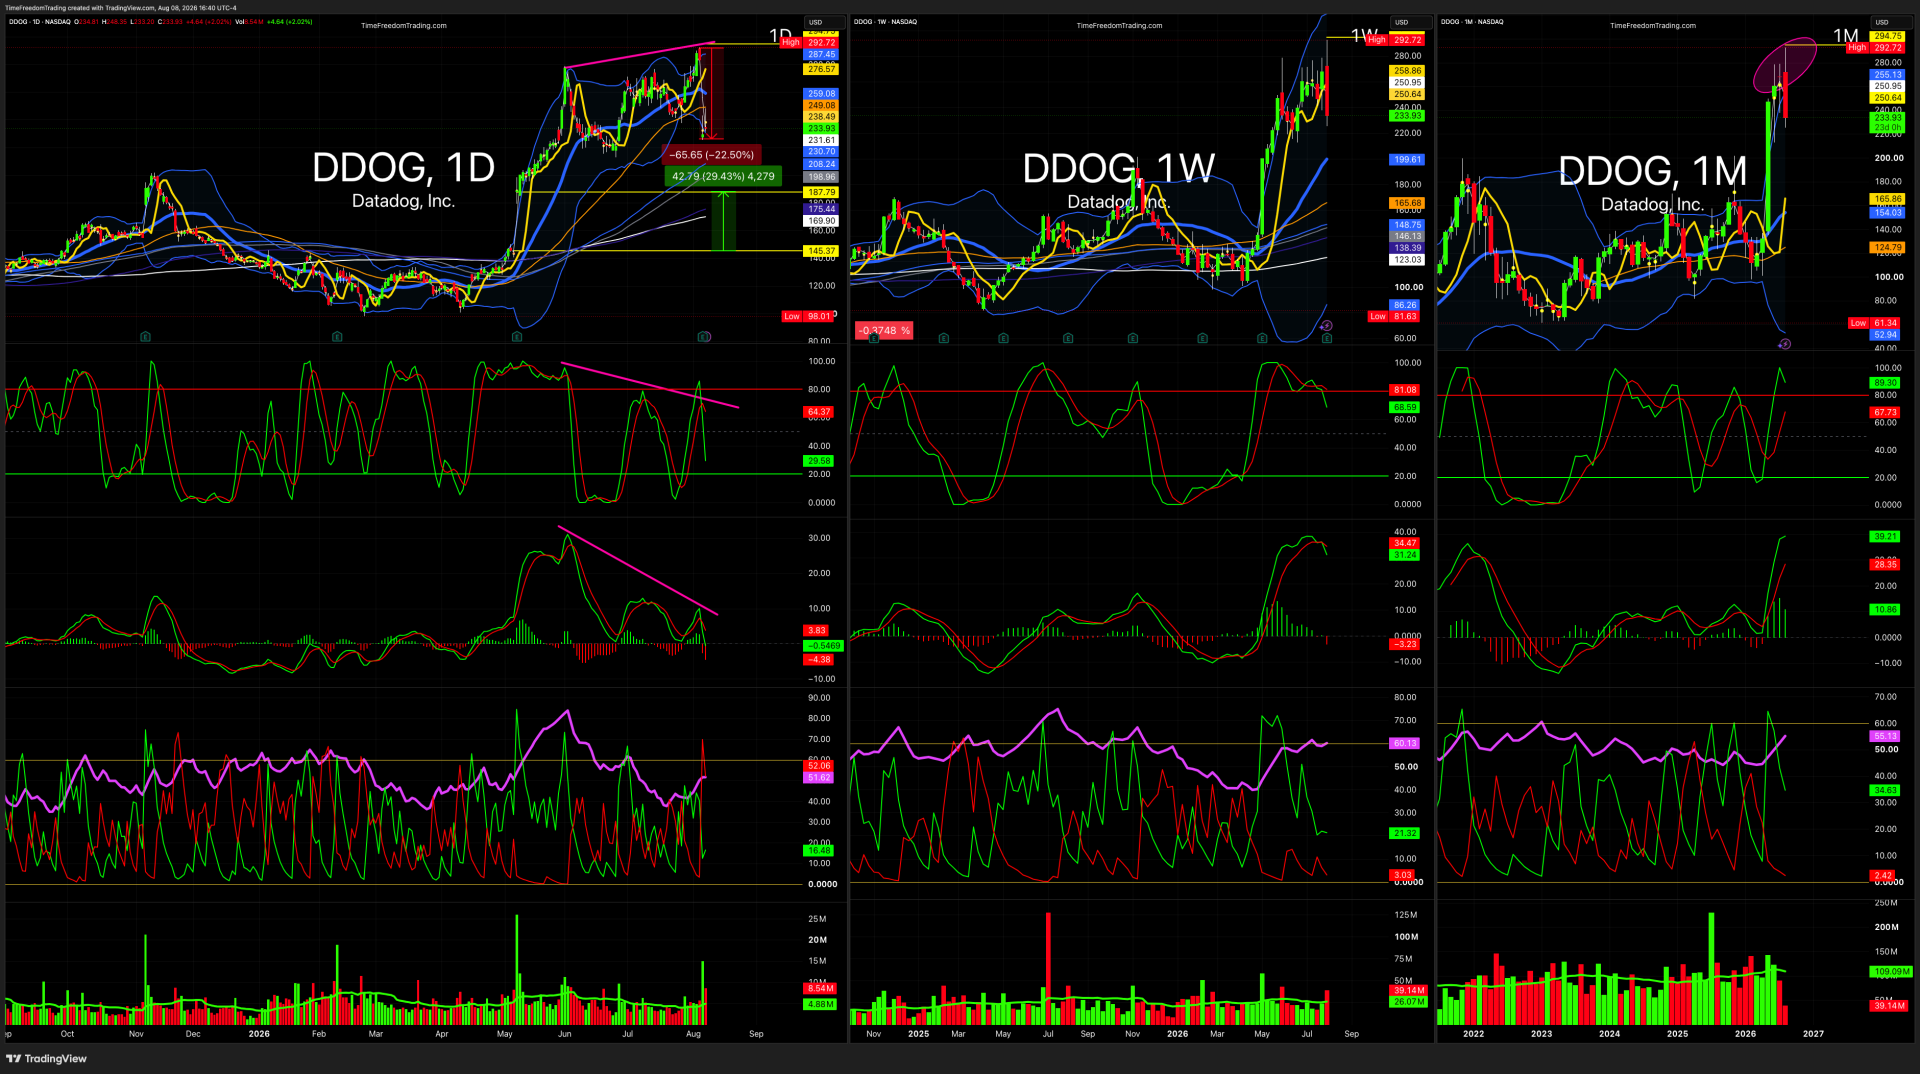Click the red -0.3748 % label on weekly chart
Viewport: 1920px width, 1074px height.
pos(884,330)
